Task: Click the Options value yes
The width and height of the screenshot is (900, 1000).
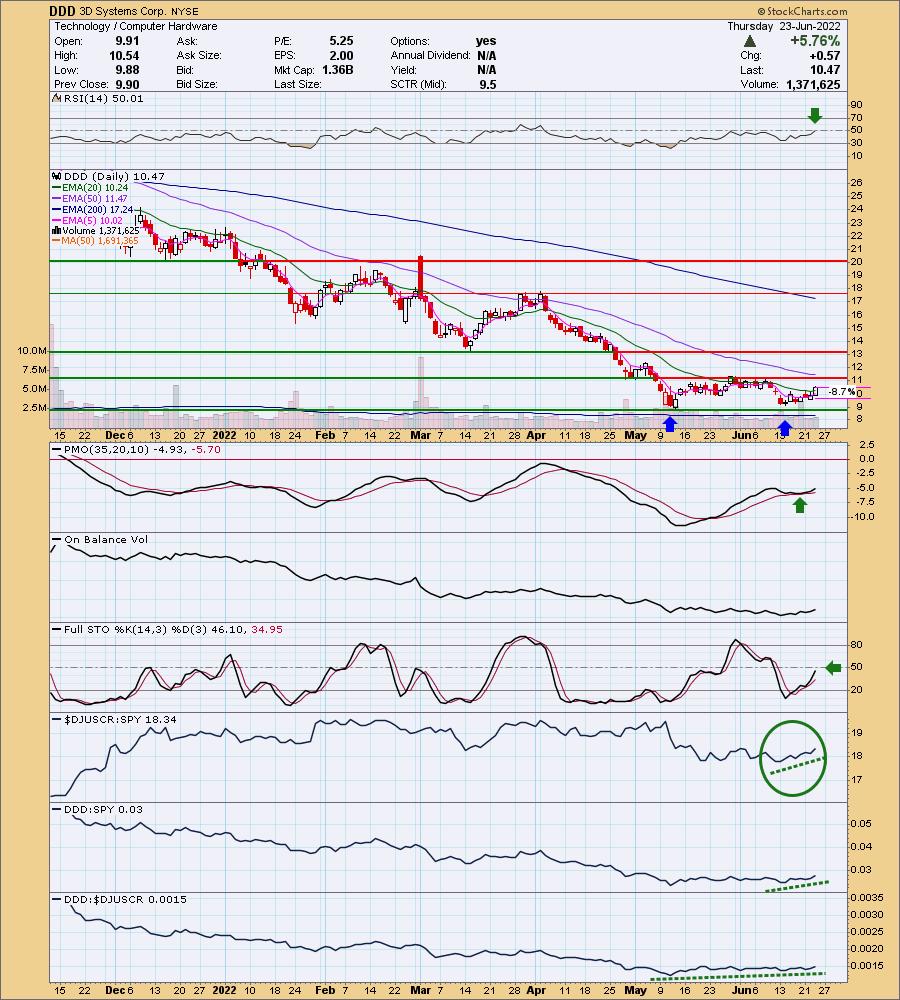Action: point(486,41)
